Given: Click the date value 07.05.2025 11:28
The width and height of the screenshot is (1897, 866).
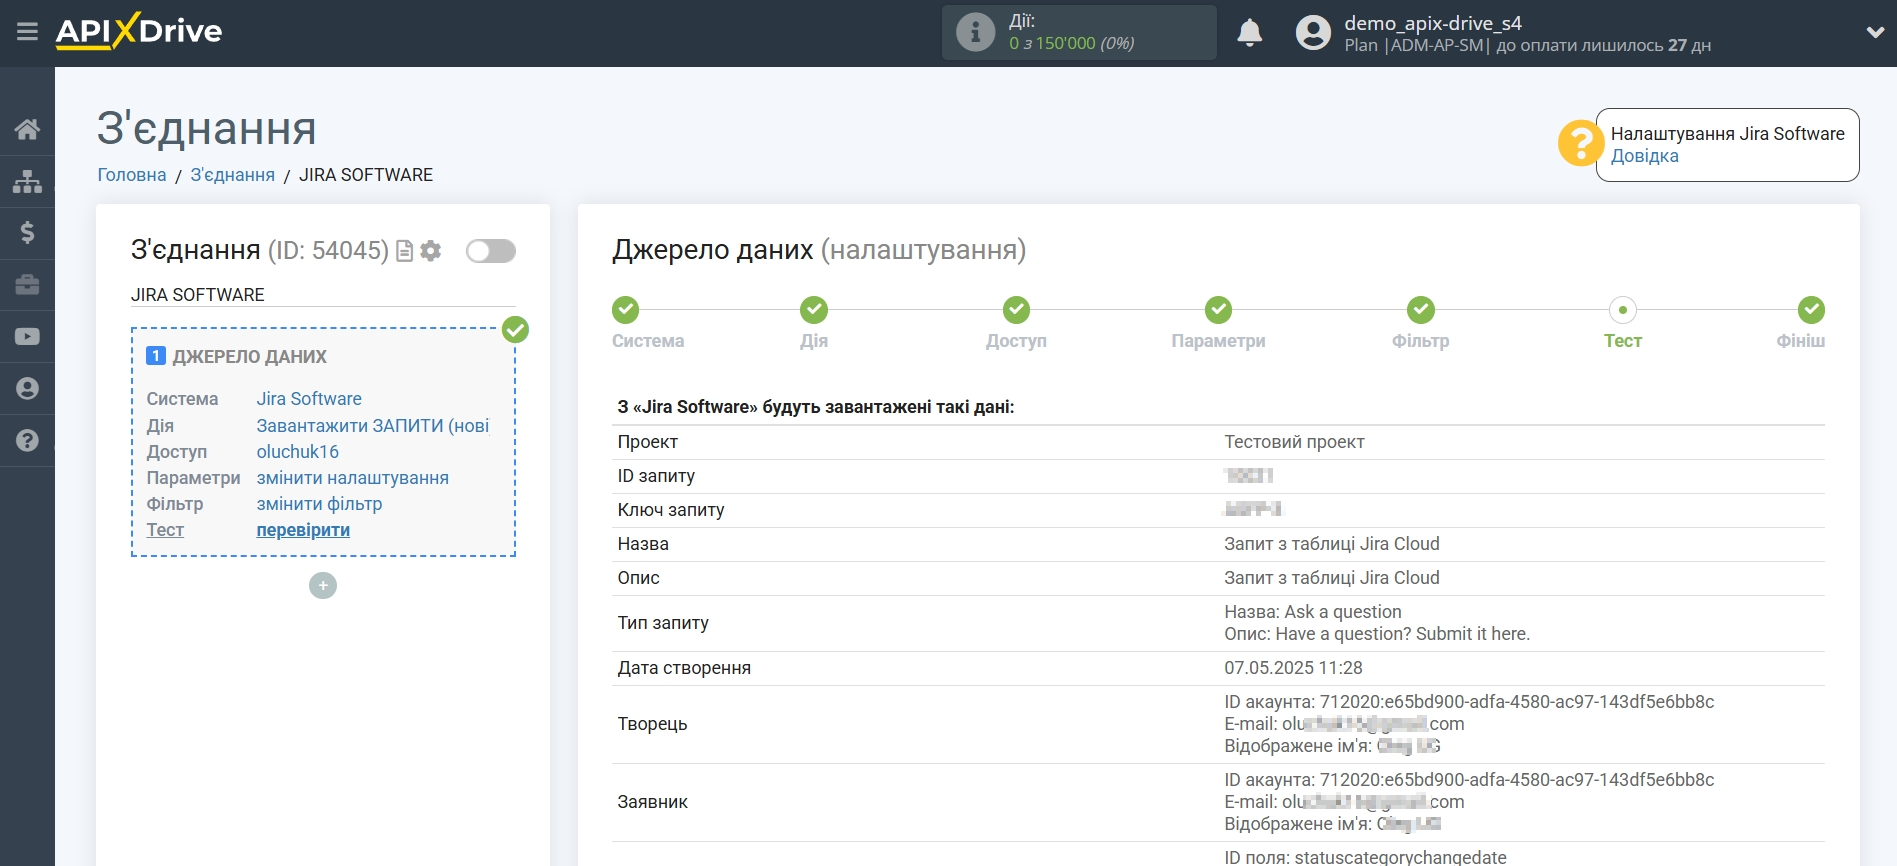Looking at the screenshot, I should tap(1293, 668).
